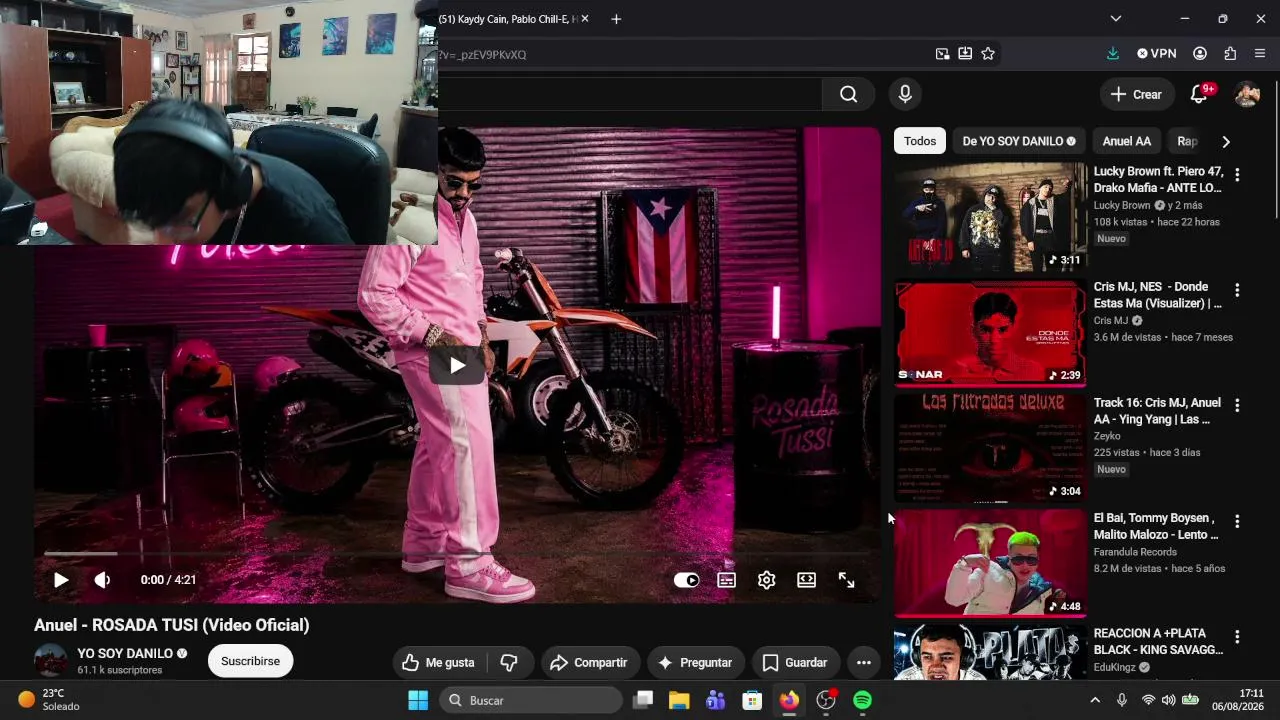1280x720 pixels.
Task: Toggle the VPN button in toolbar
Action: click(1157, 54)
